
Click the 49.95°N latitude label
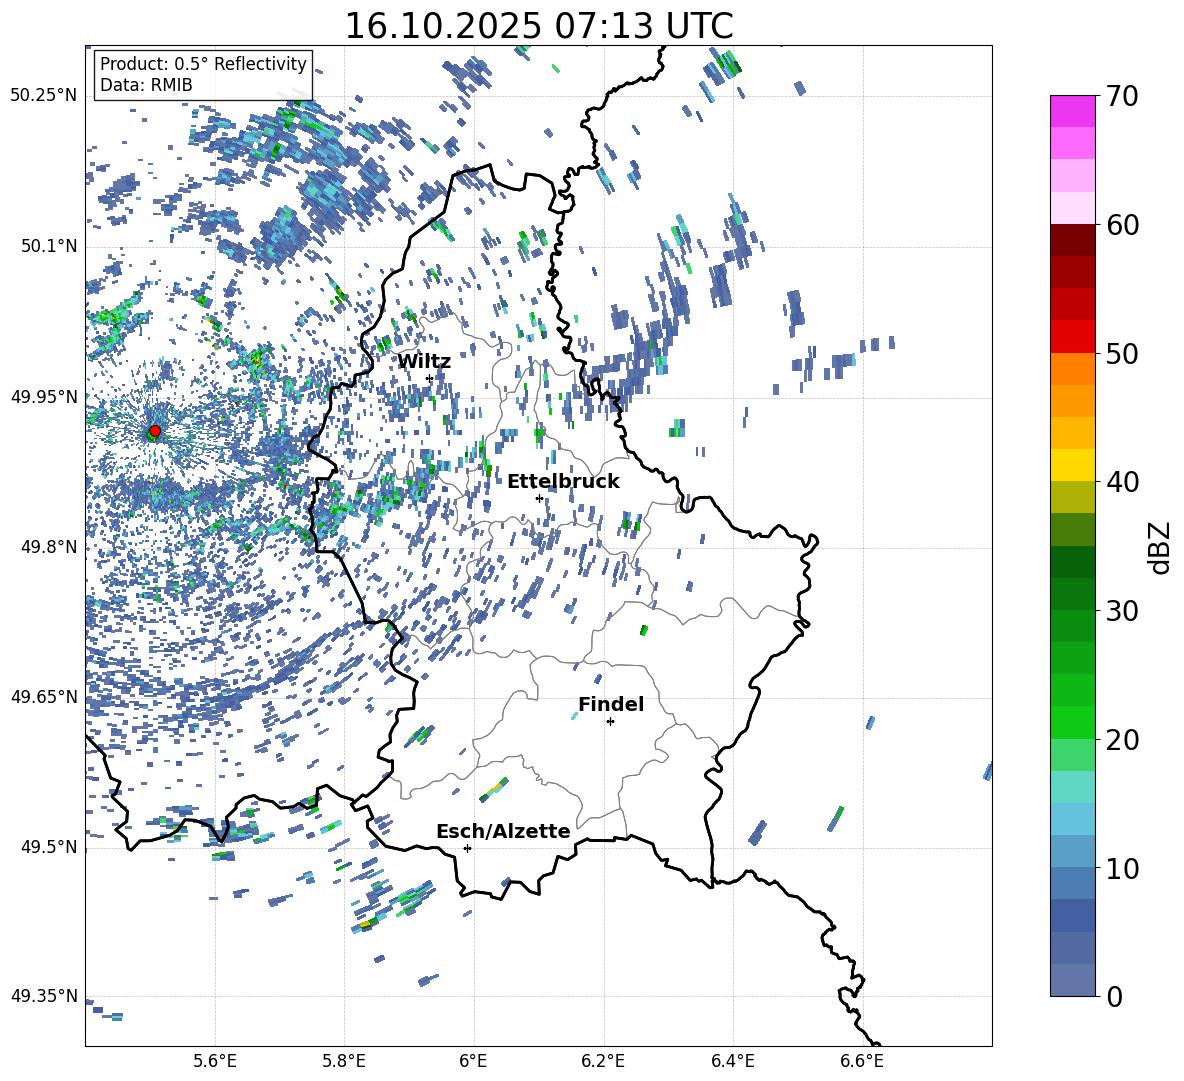pos(44,397)
